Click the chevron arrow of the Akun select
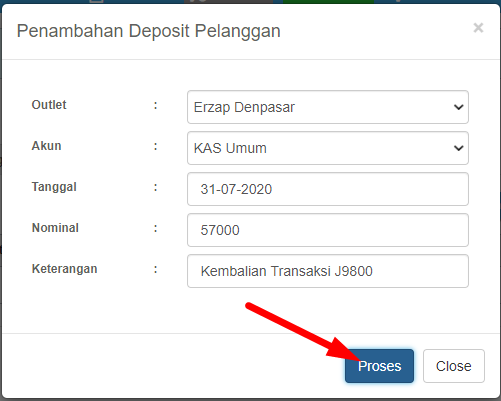 point(459,148)
